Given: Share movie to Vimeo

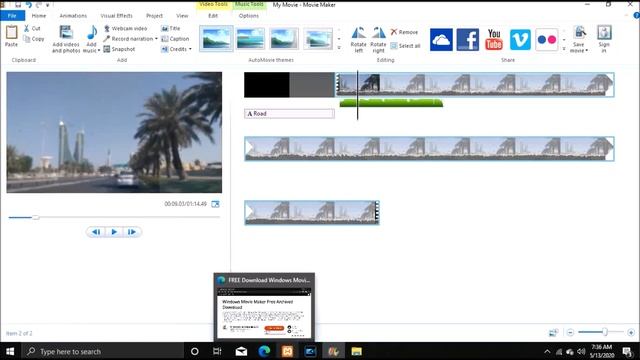Looking at the screenshot, I should (x=520, y=40).
